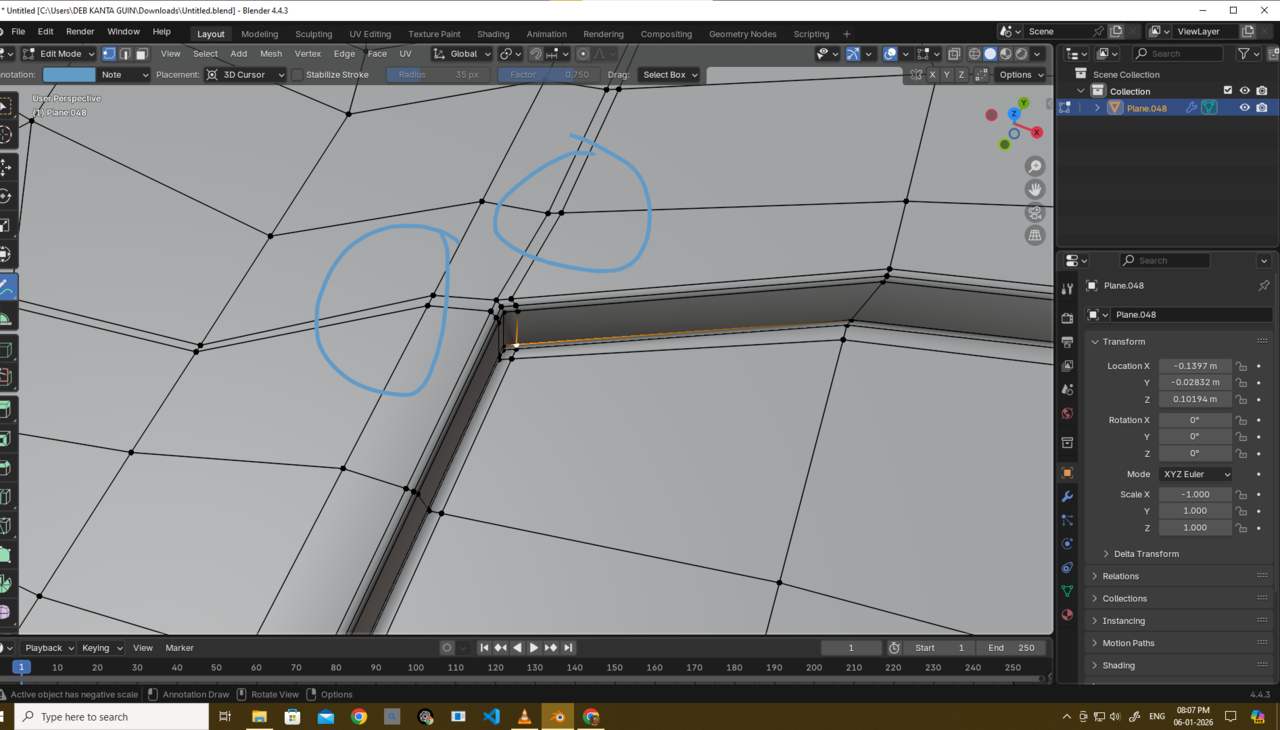Image resolution: width=1280 pixels, height=730 pixels.
Task: Open the Scene properties tab
Action: 1067,390
